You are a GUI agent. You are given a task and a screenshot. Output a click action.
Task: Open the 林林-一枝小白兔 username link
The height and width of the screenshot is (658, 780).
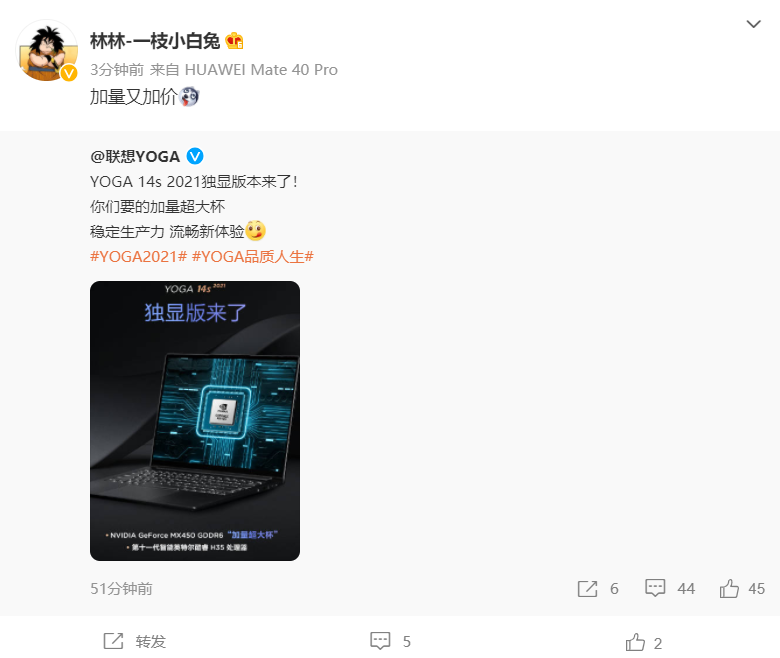(x=155, y=41)
